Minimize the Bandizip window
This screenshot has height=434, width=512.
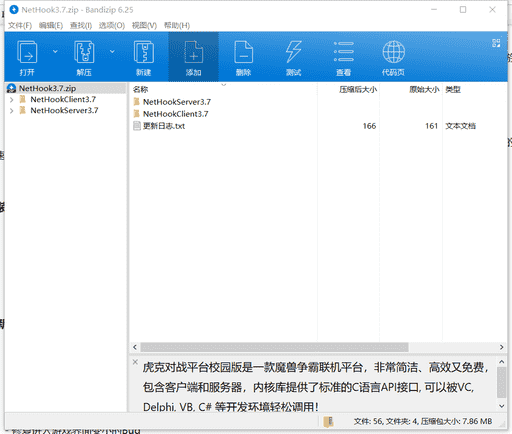click(434, 10)
